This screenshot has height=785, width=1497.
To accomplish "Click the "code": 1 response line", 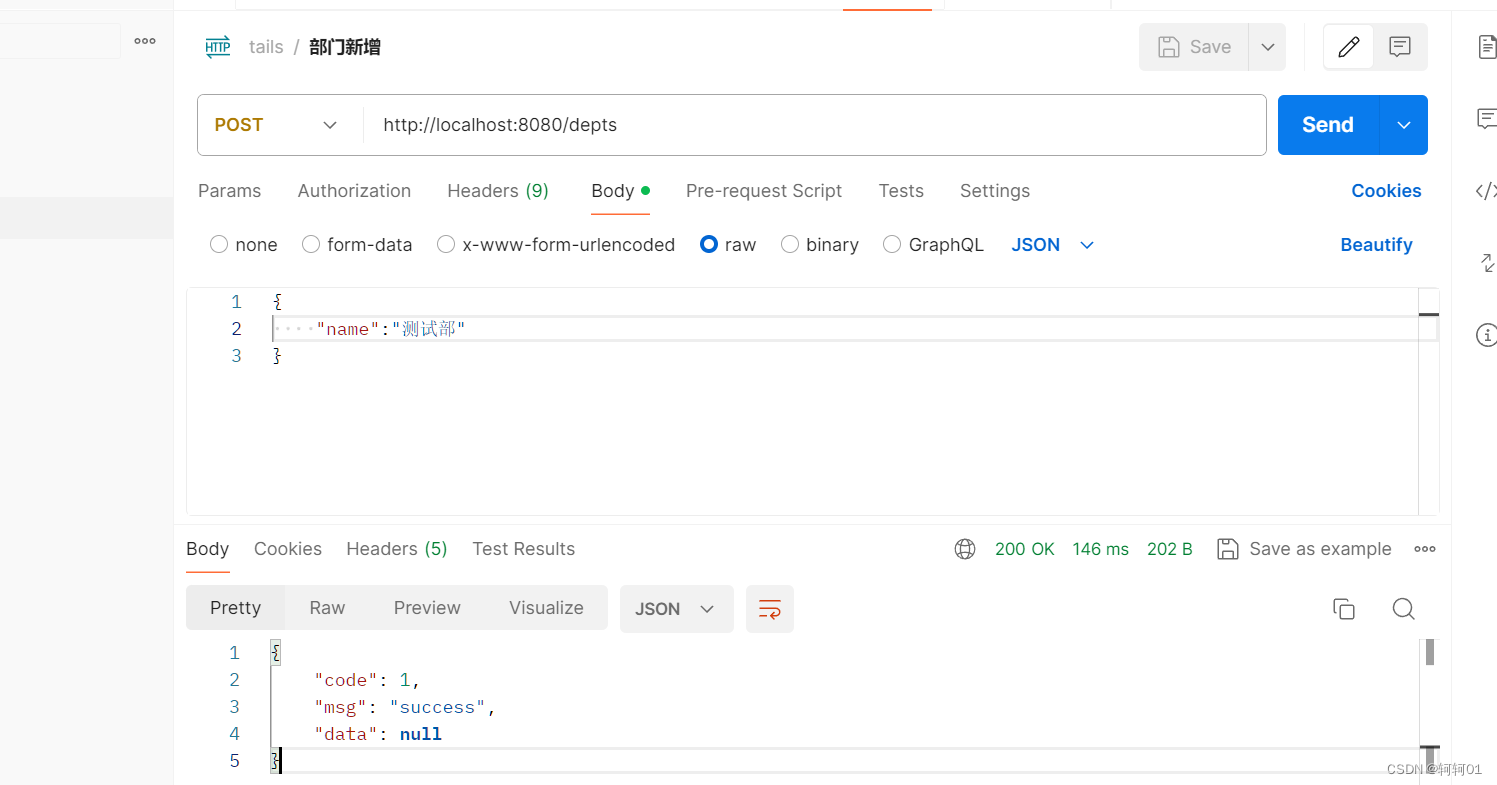I will click(x=367, y=680).
